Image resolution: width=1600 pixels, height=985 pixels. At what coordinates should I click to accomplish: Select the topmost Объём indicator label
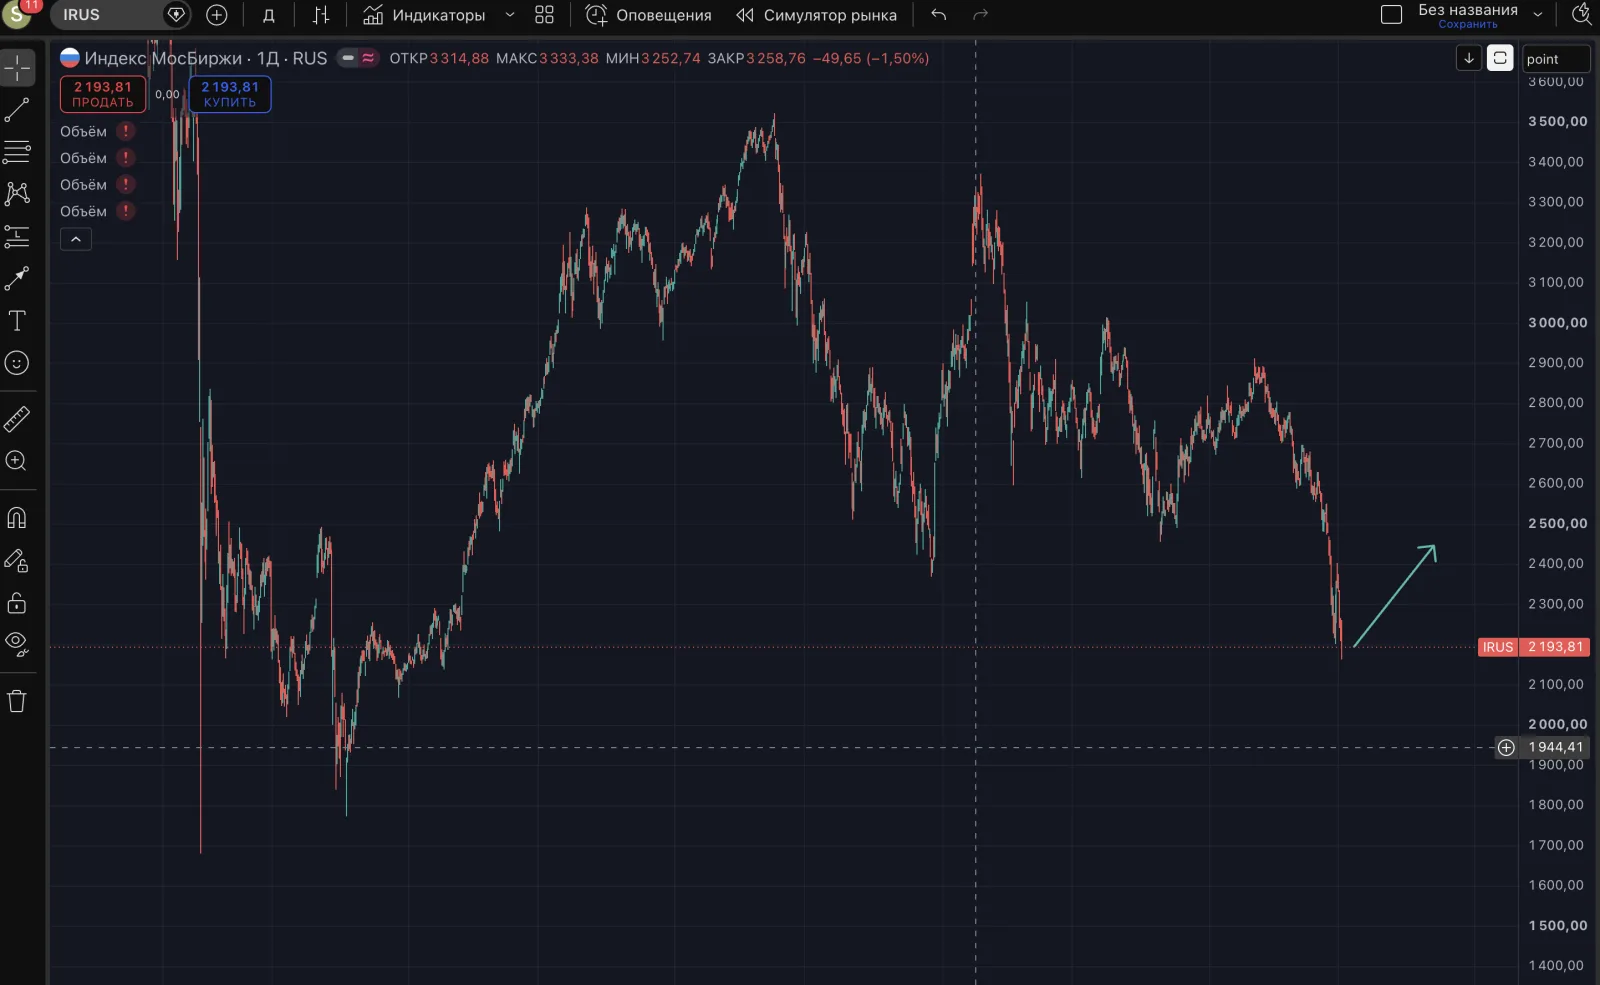[83, 131]
